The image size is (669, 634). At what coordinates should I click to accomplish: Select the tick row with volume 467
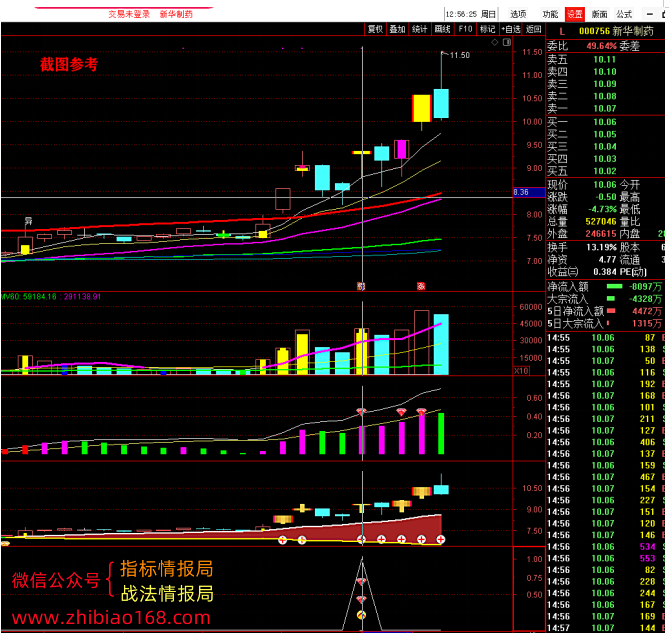pos(606,477)
